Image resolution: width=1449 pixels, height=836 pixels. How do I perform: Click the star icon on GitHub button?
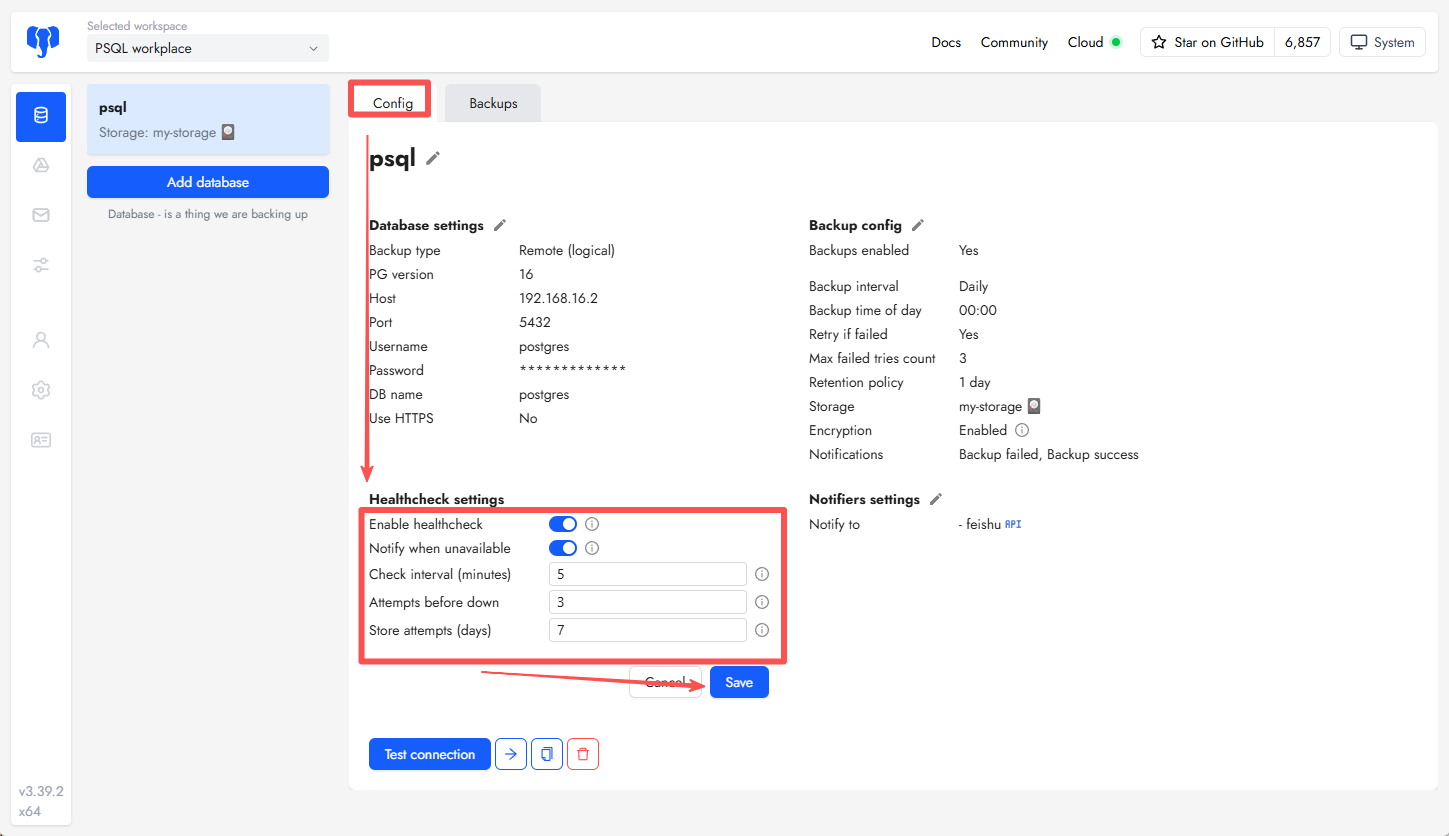[1159, 42]
